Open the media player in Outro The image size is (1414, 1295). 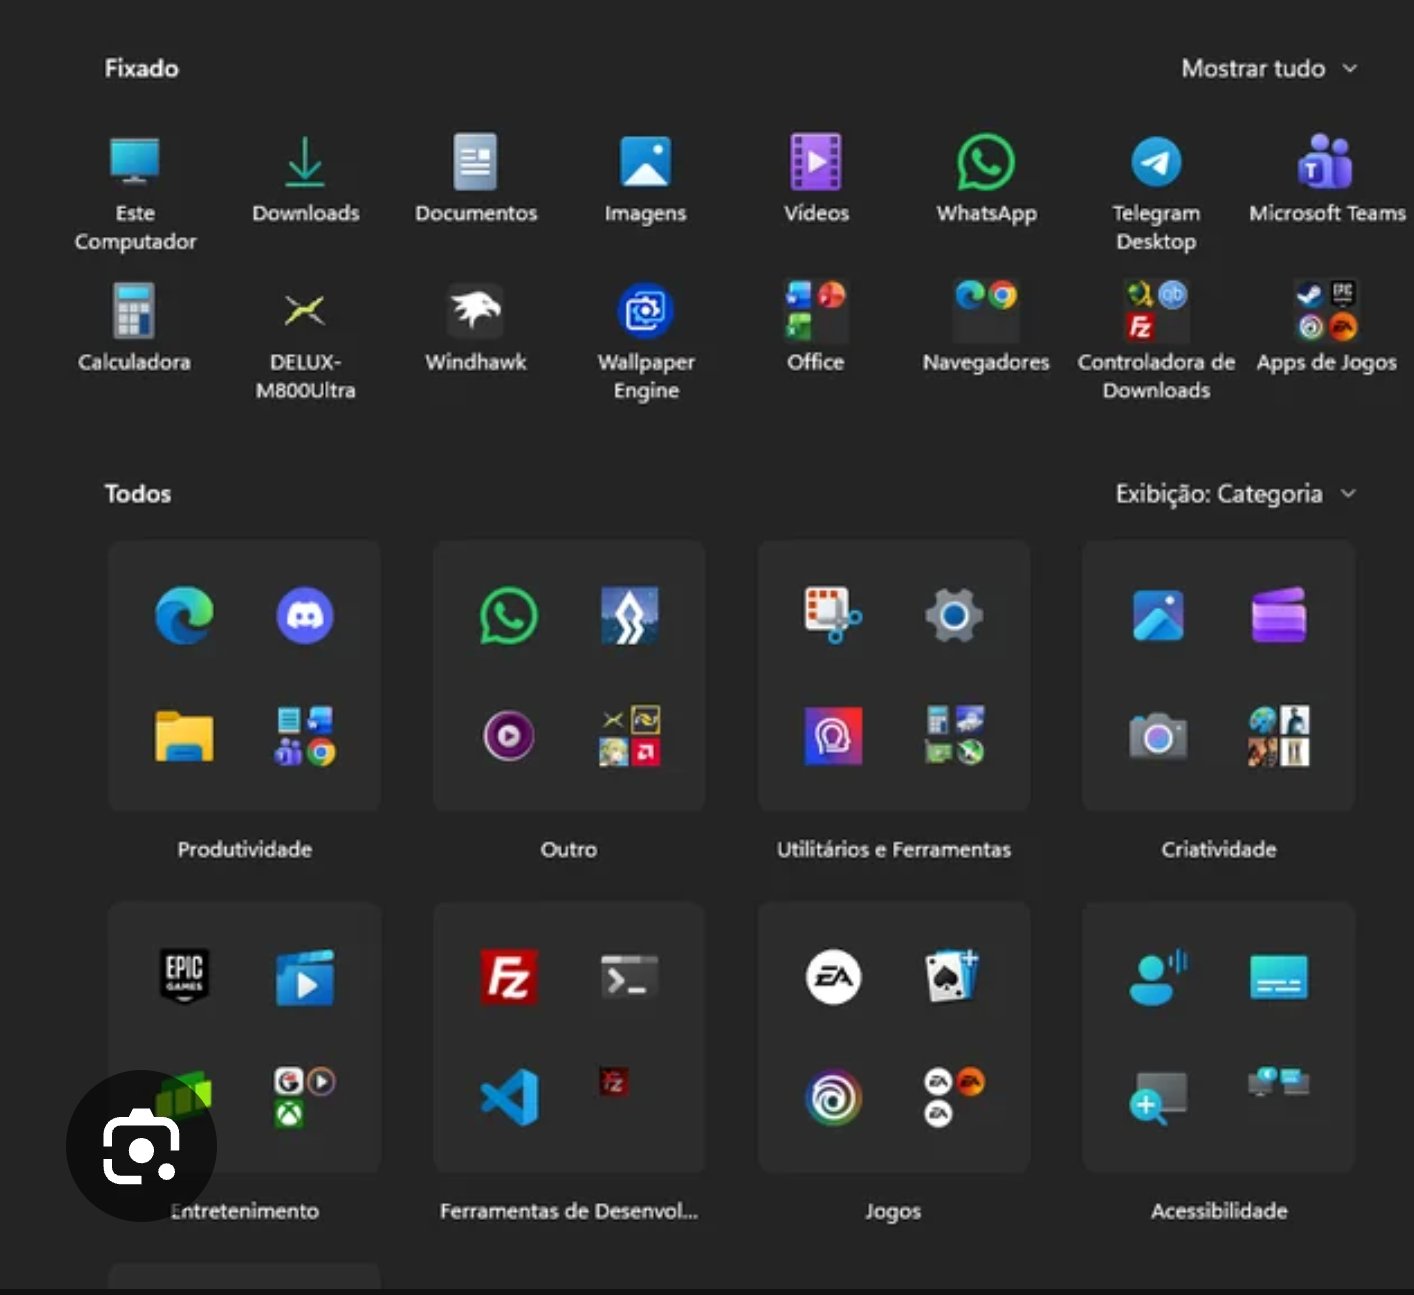click(509, 736)
